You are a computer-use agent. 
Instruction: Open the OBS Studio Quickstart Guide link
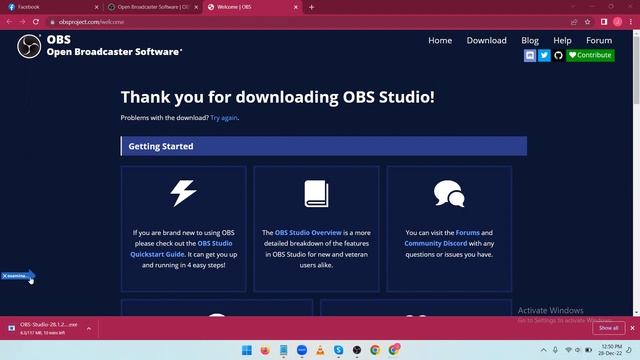(181, 249)
